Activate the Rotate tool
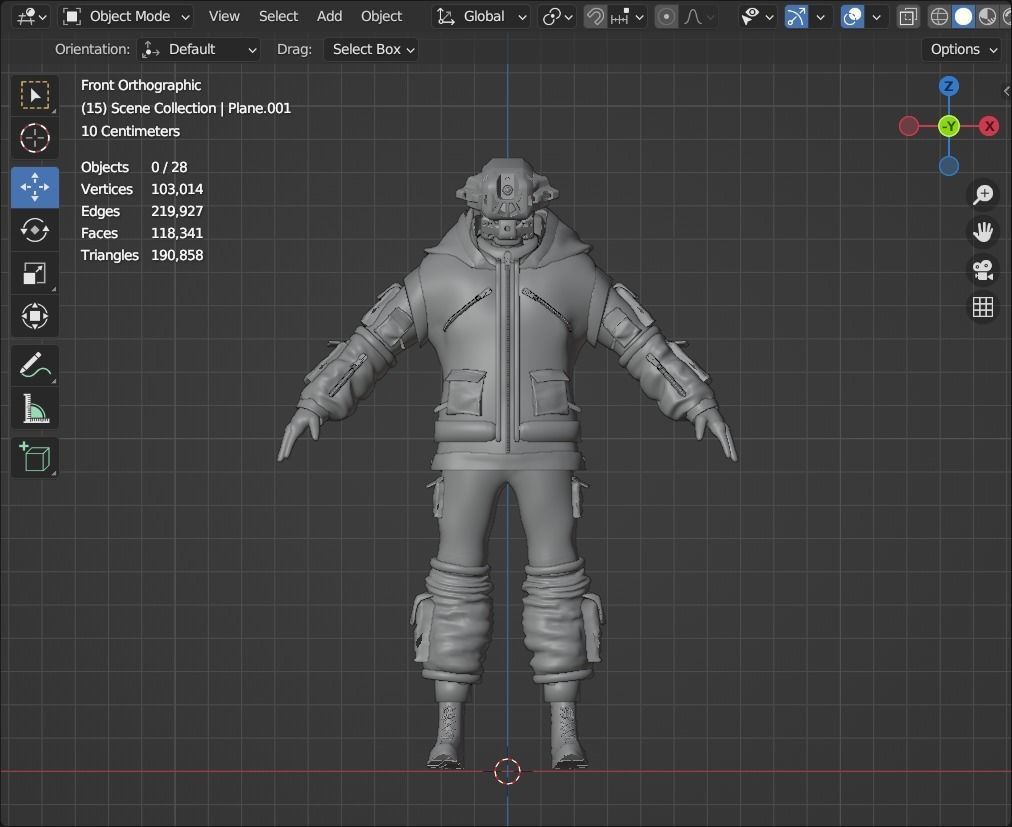The width and height of the screenshot is (1012, 827). (x=35, y=230)
